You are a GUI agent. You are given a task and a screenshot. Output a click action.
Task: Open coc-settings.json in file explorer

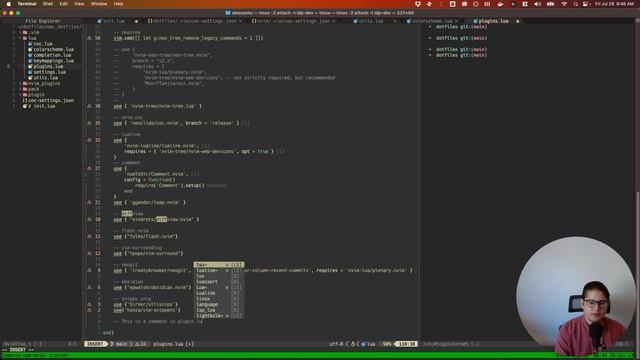[x=51, y=100]
